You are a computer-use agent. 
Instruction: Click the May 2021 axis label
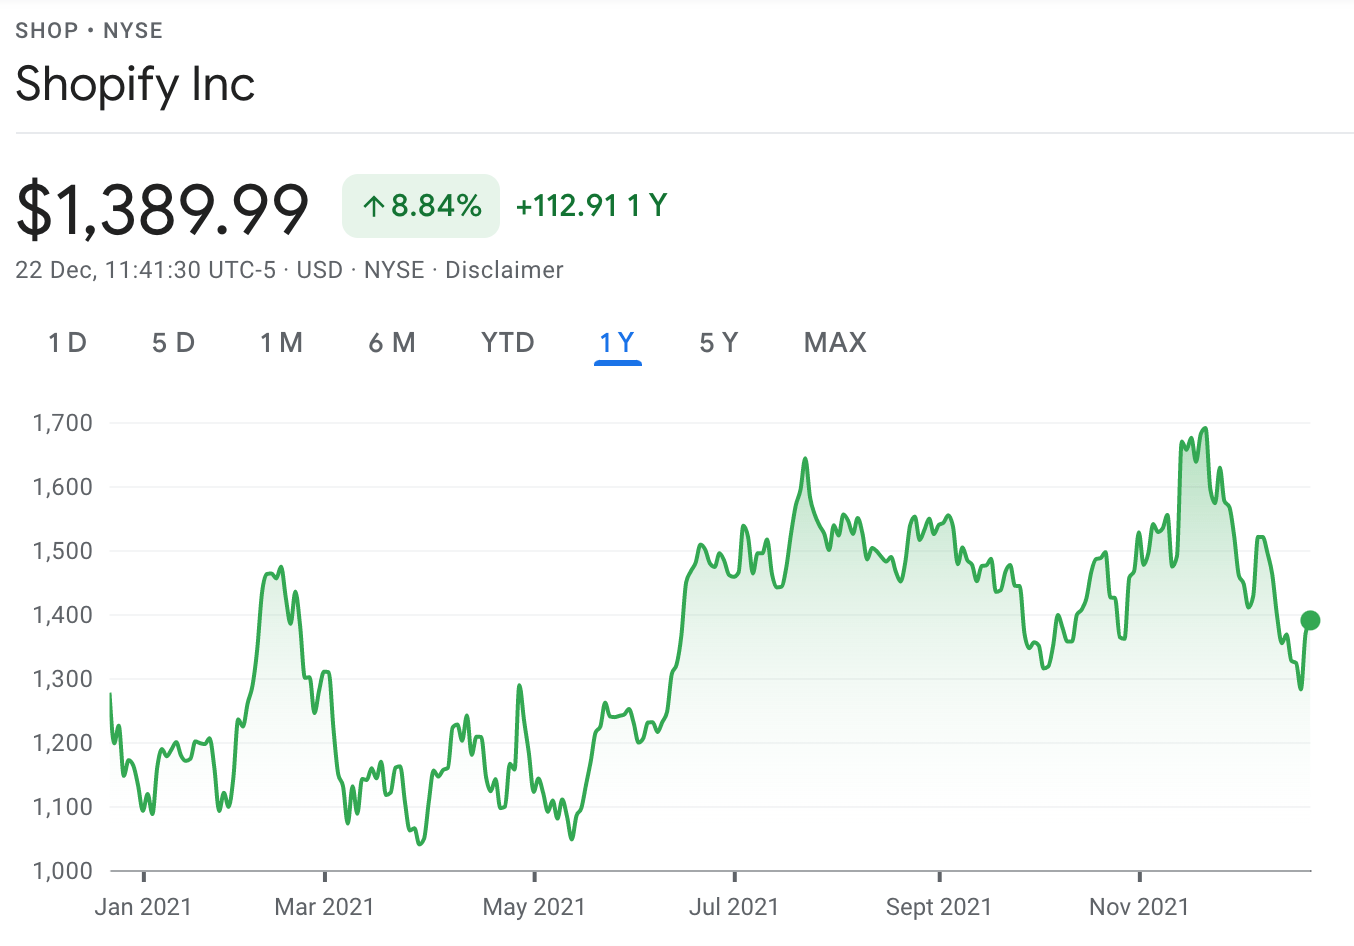[x=534, y=907]
